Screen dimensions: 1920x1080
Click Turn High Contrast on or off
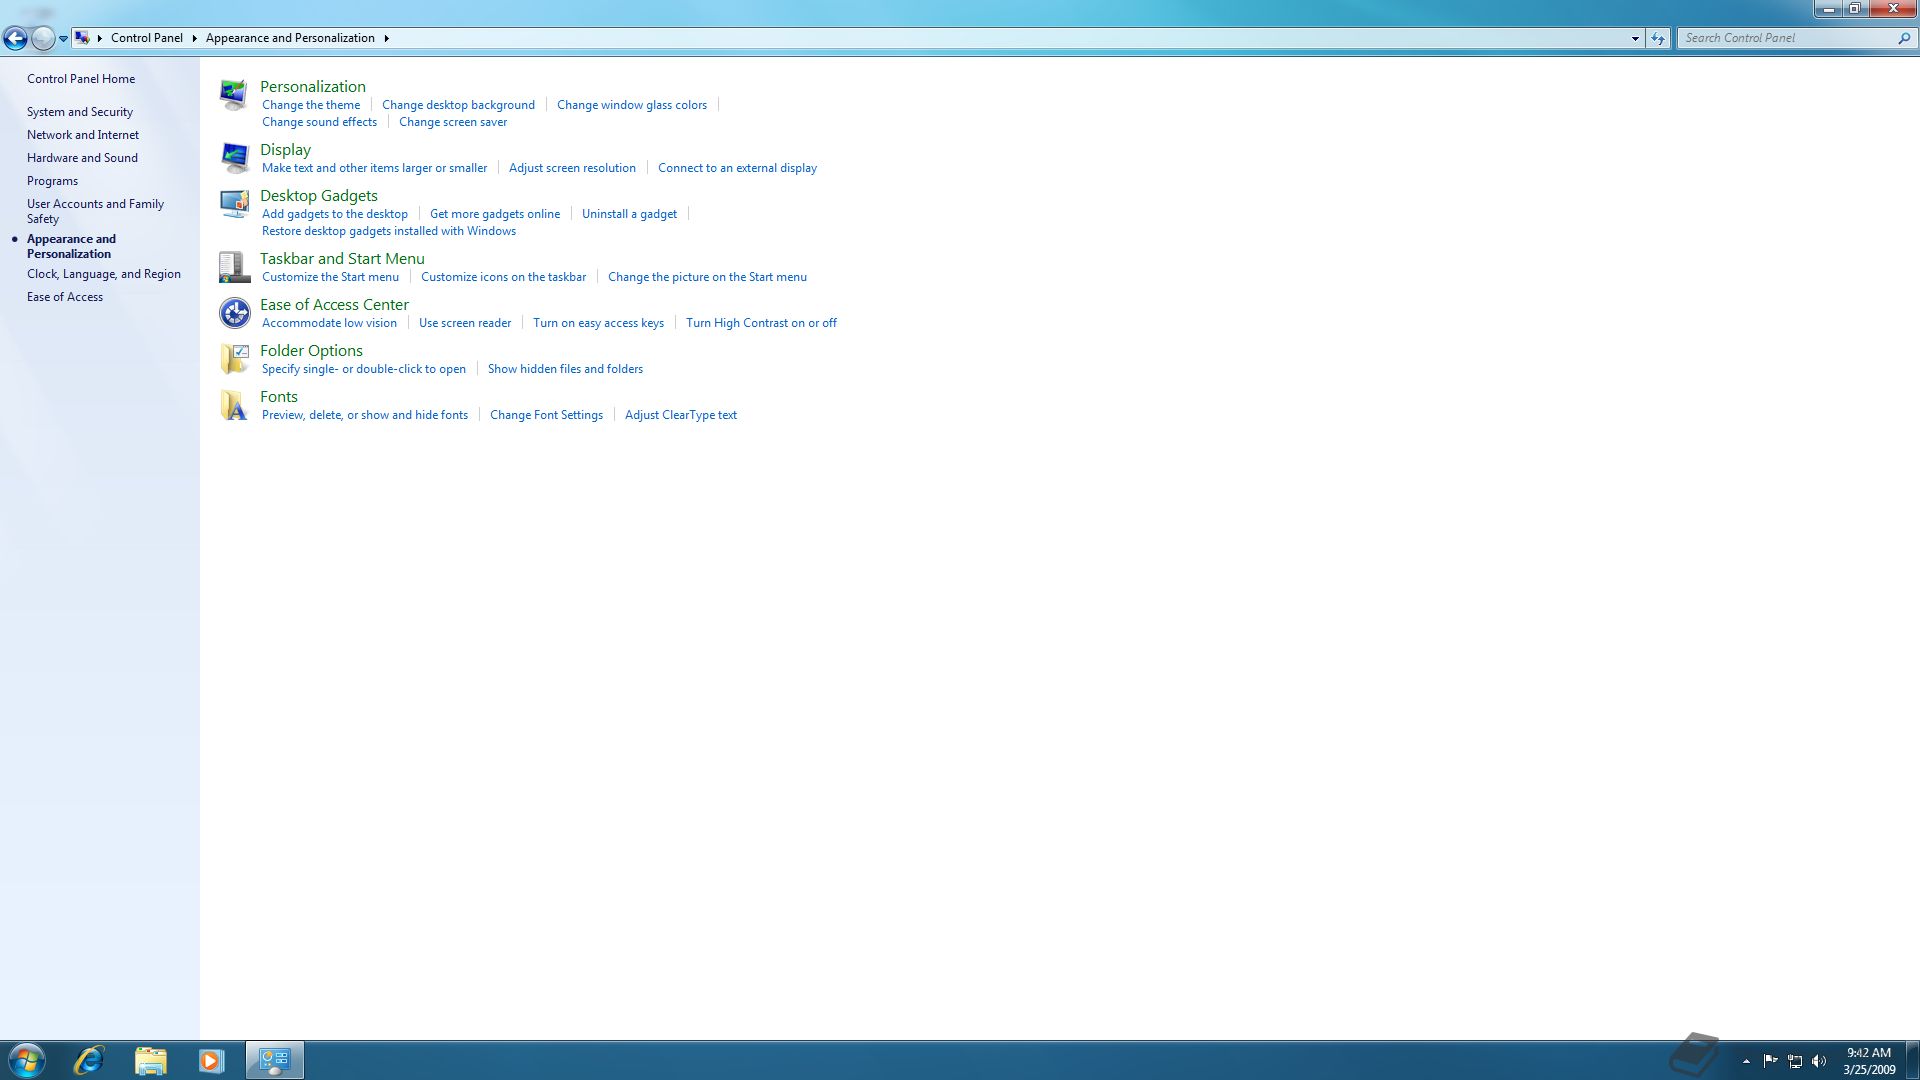pyautogui.click(x=761, y=323)
